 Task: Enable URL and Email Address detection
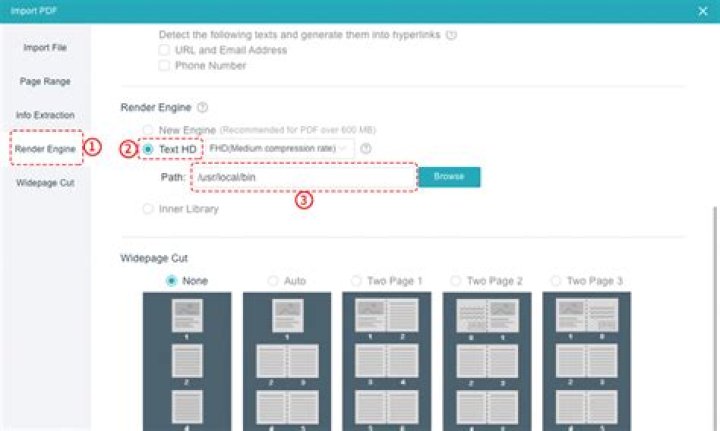[164, 50]
